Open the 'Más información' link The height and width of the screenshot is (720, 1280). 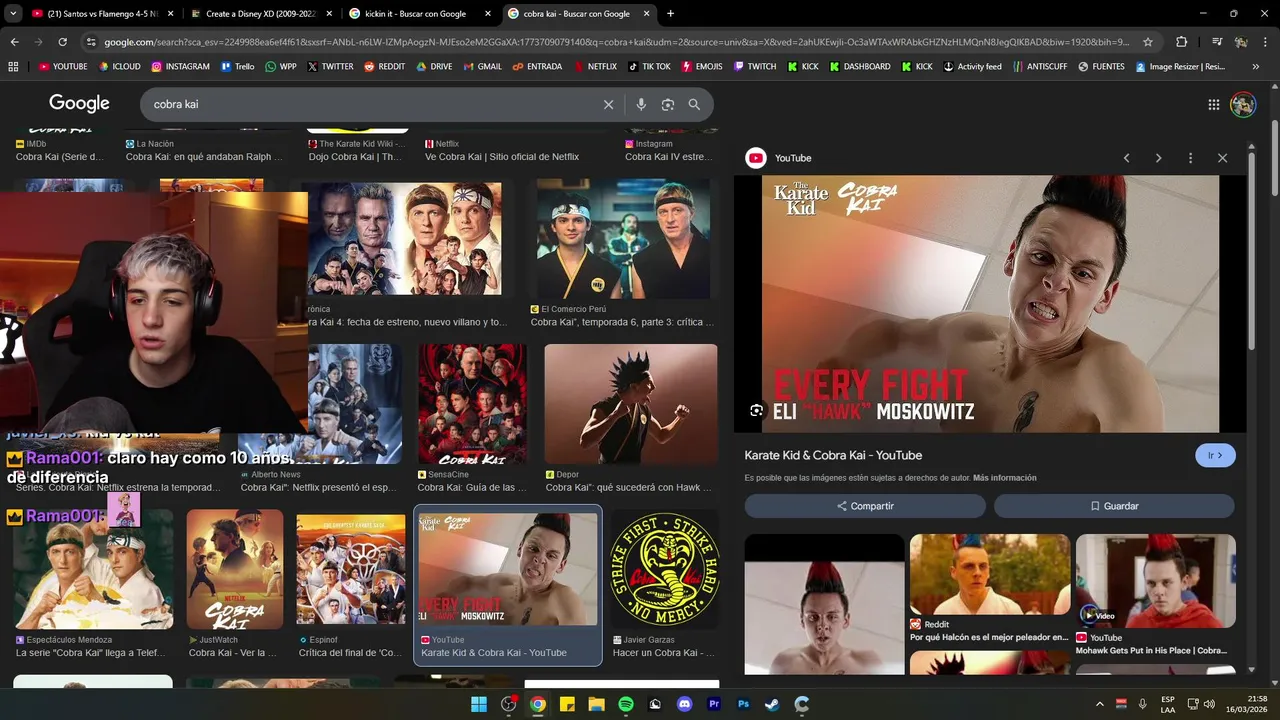pyautogui.click(x=1004, y=478)
